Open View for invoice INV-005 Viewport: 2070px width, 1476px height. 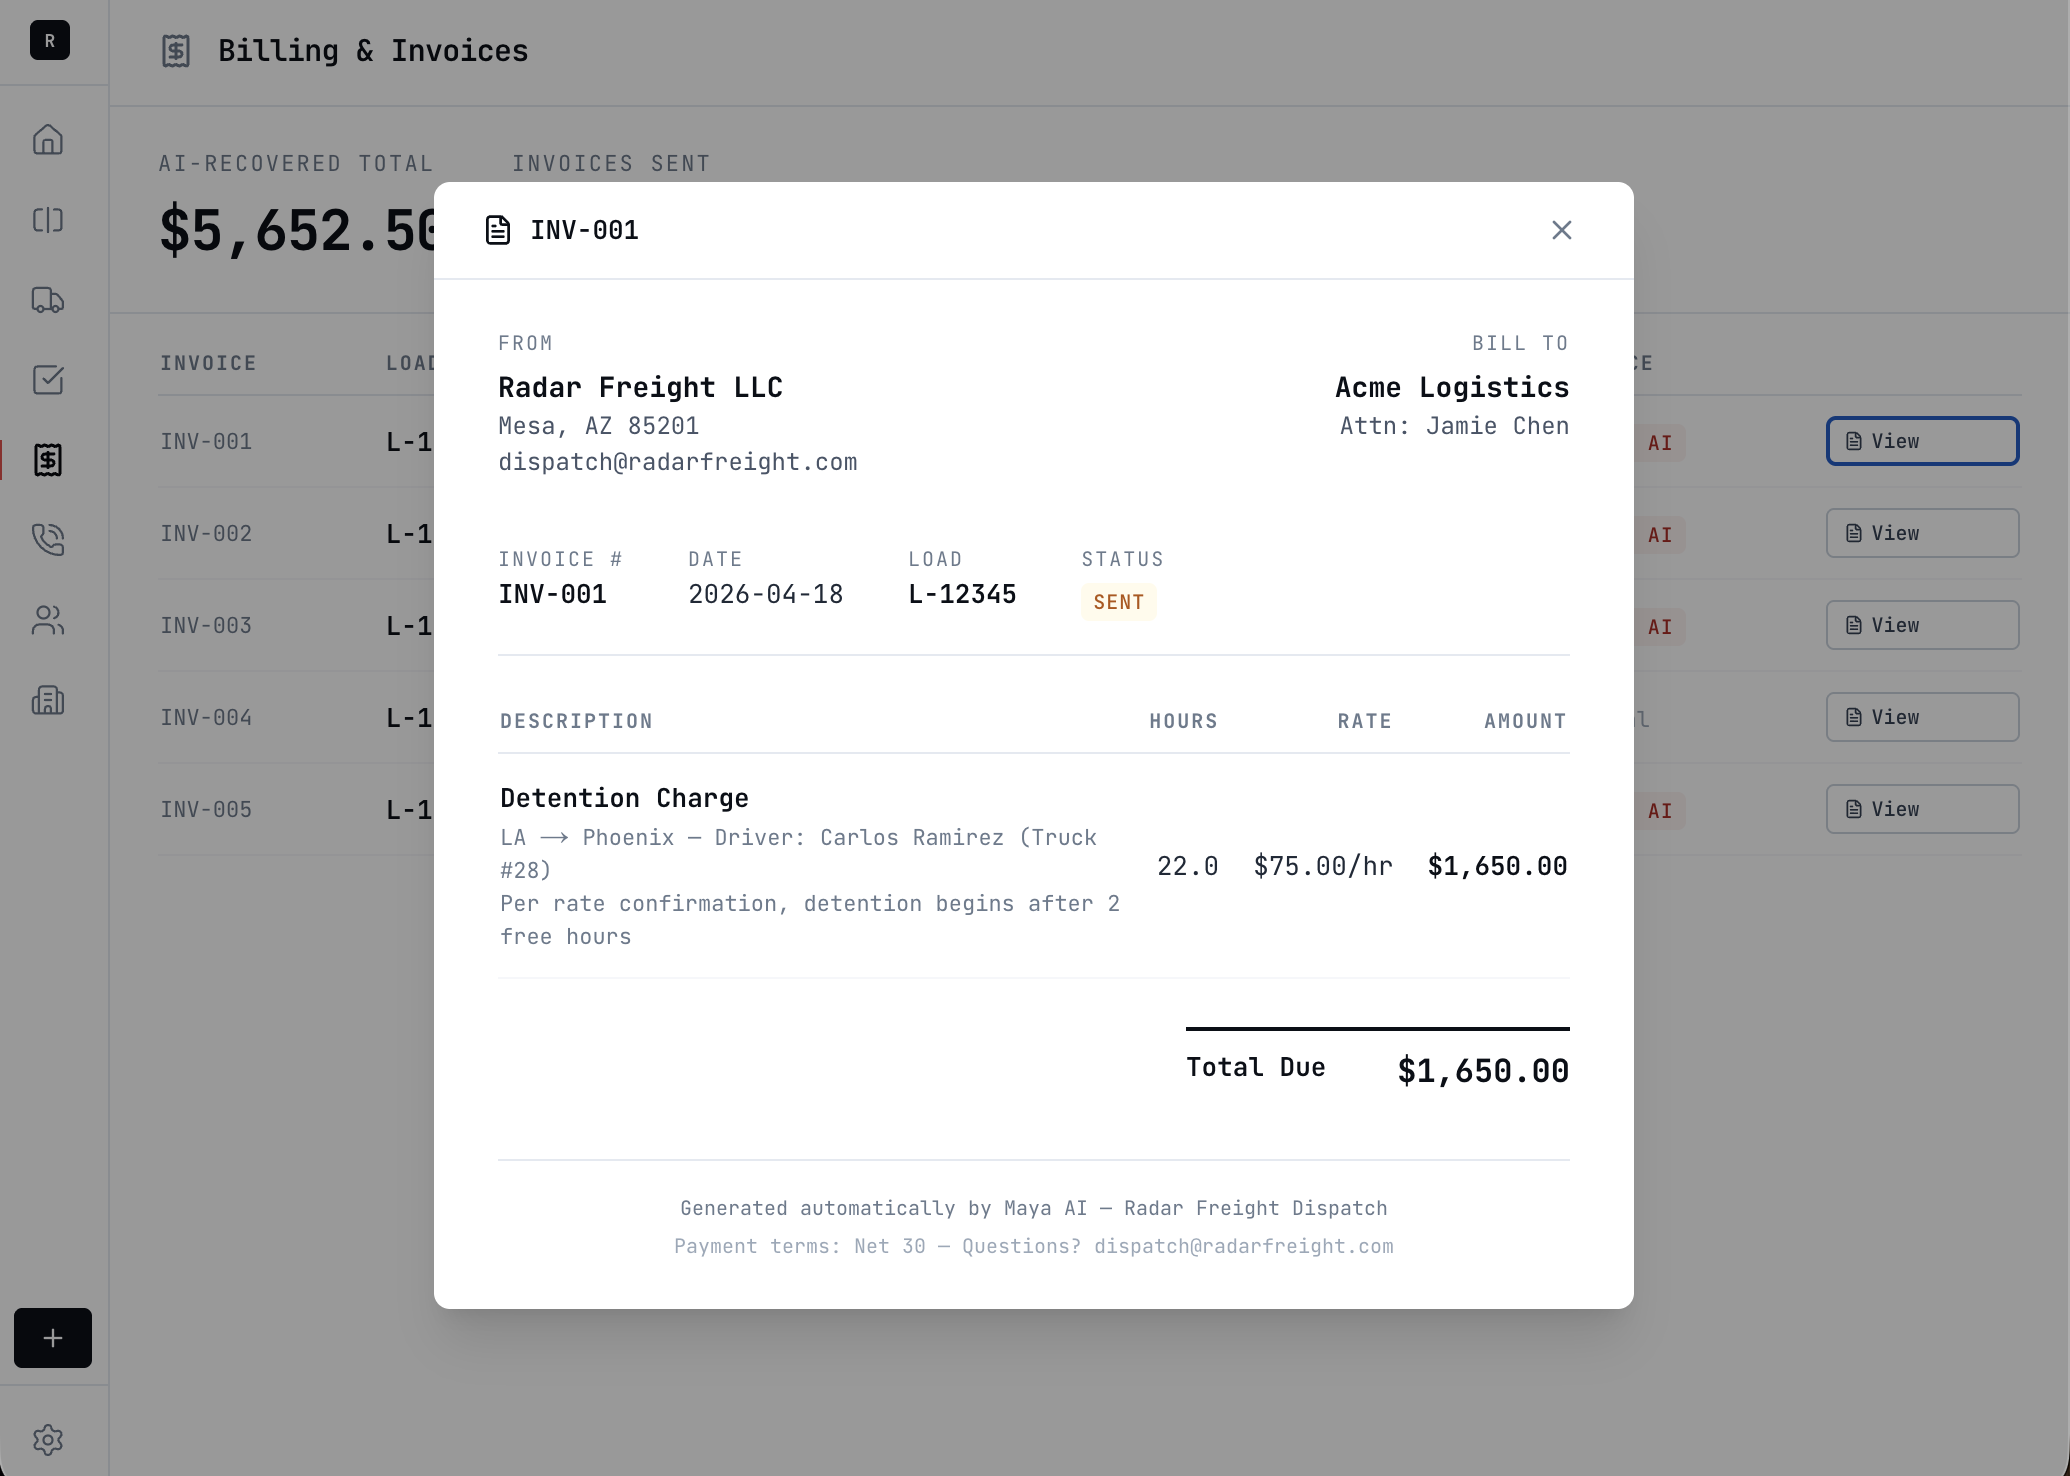1921,809
